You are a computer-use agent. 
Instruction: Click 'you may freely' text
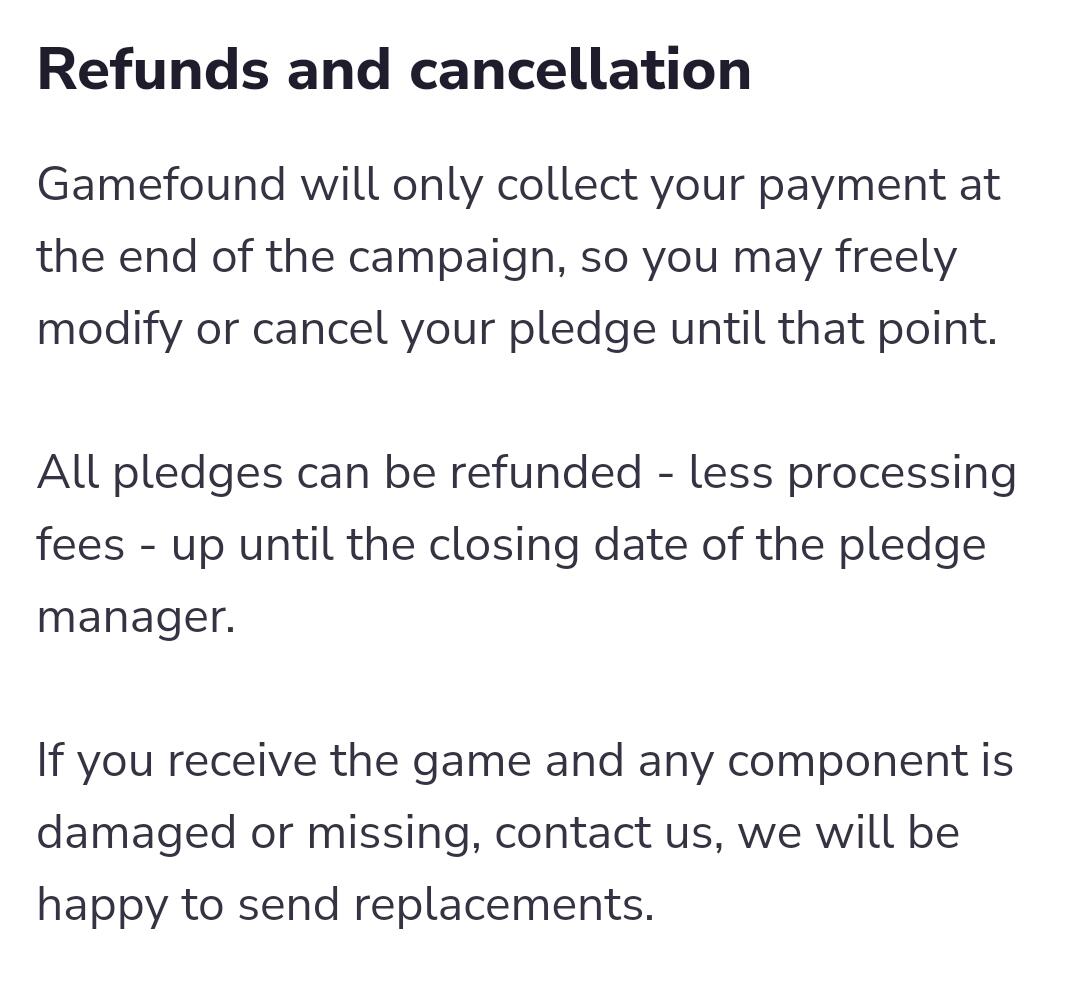click(799, 258)
